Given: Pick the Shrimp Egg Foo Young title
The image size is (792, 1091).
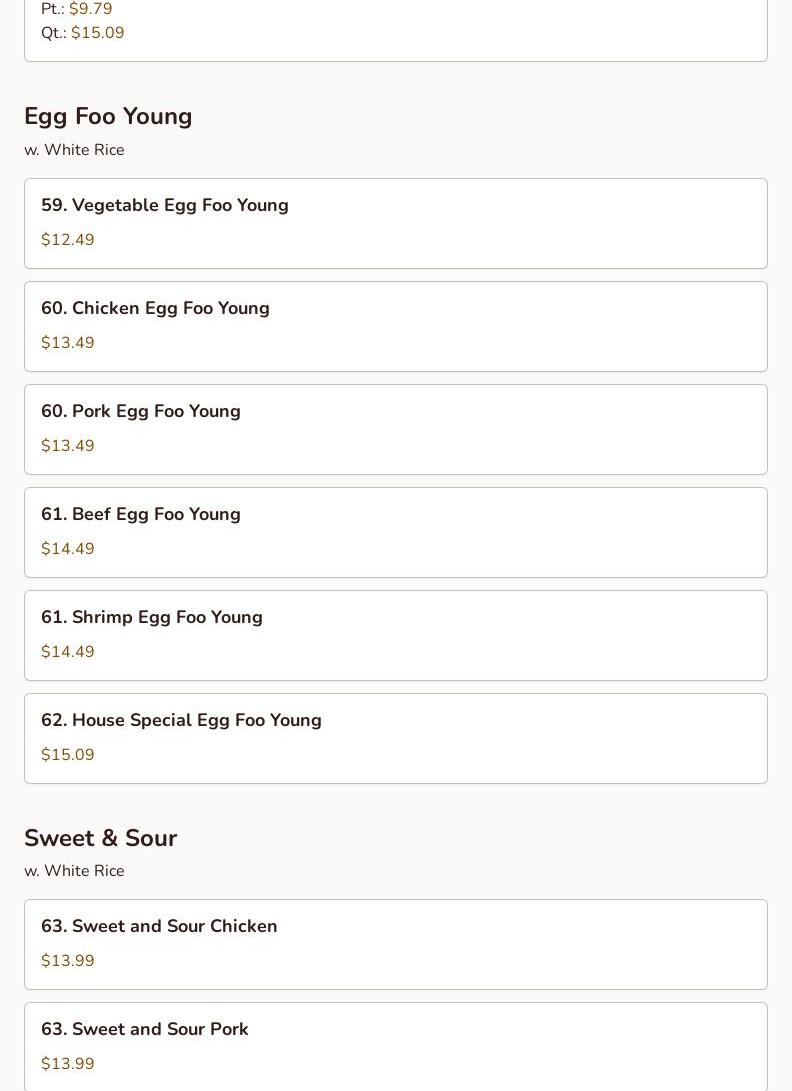Looking at the screenshot, I should (x=152, y=617).
